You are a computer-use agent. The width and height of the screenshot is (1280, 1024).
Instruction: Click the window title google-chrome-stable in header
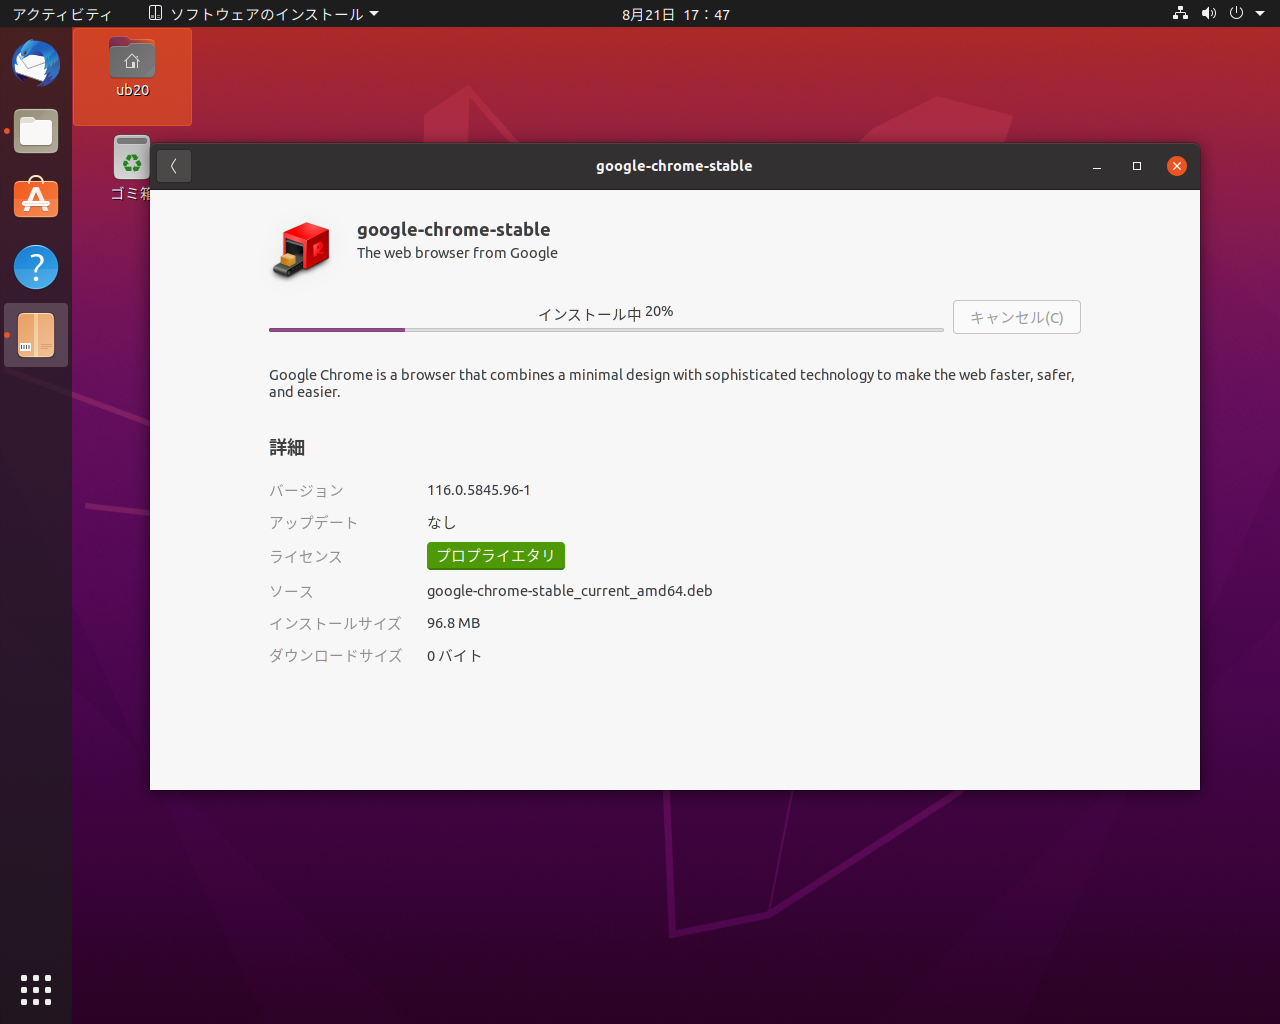tap(674, 166)
